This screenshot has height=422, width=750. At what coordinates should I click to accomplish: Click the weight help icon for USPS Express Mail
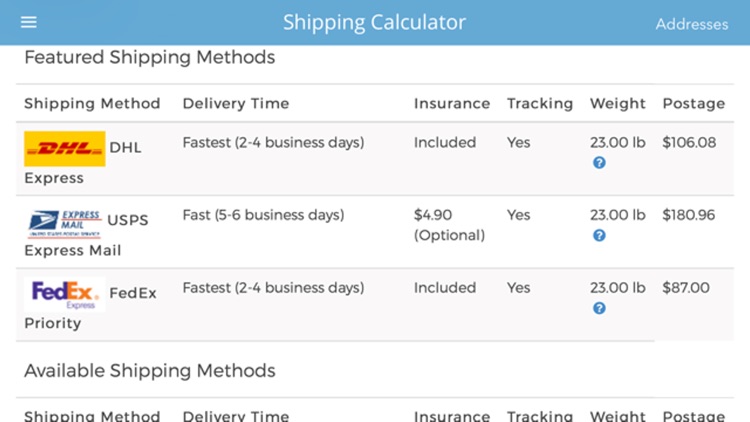coord(599,235)
